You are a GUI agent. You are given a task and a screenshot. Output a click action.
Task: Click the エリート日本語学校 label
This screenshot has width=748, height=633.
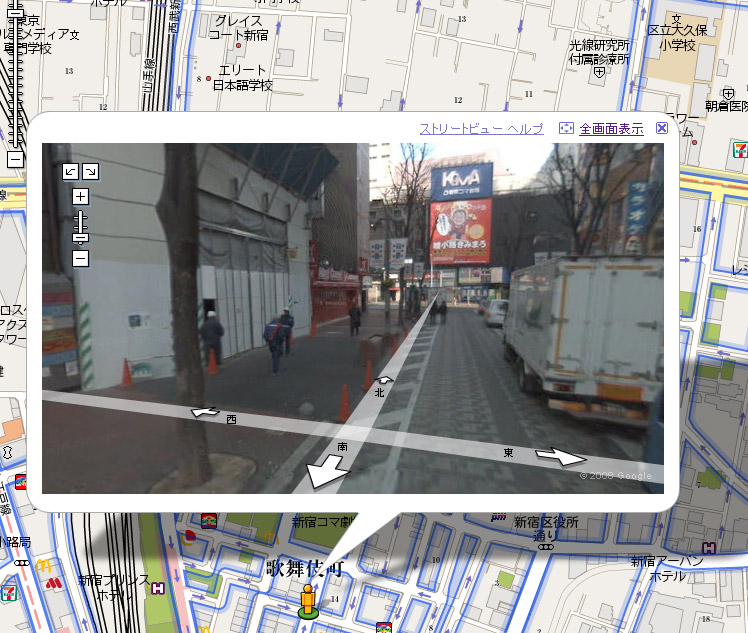[x=242, y=78]
